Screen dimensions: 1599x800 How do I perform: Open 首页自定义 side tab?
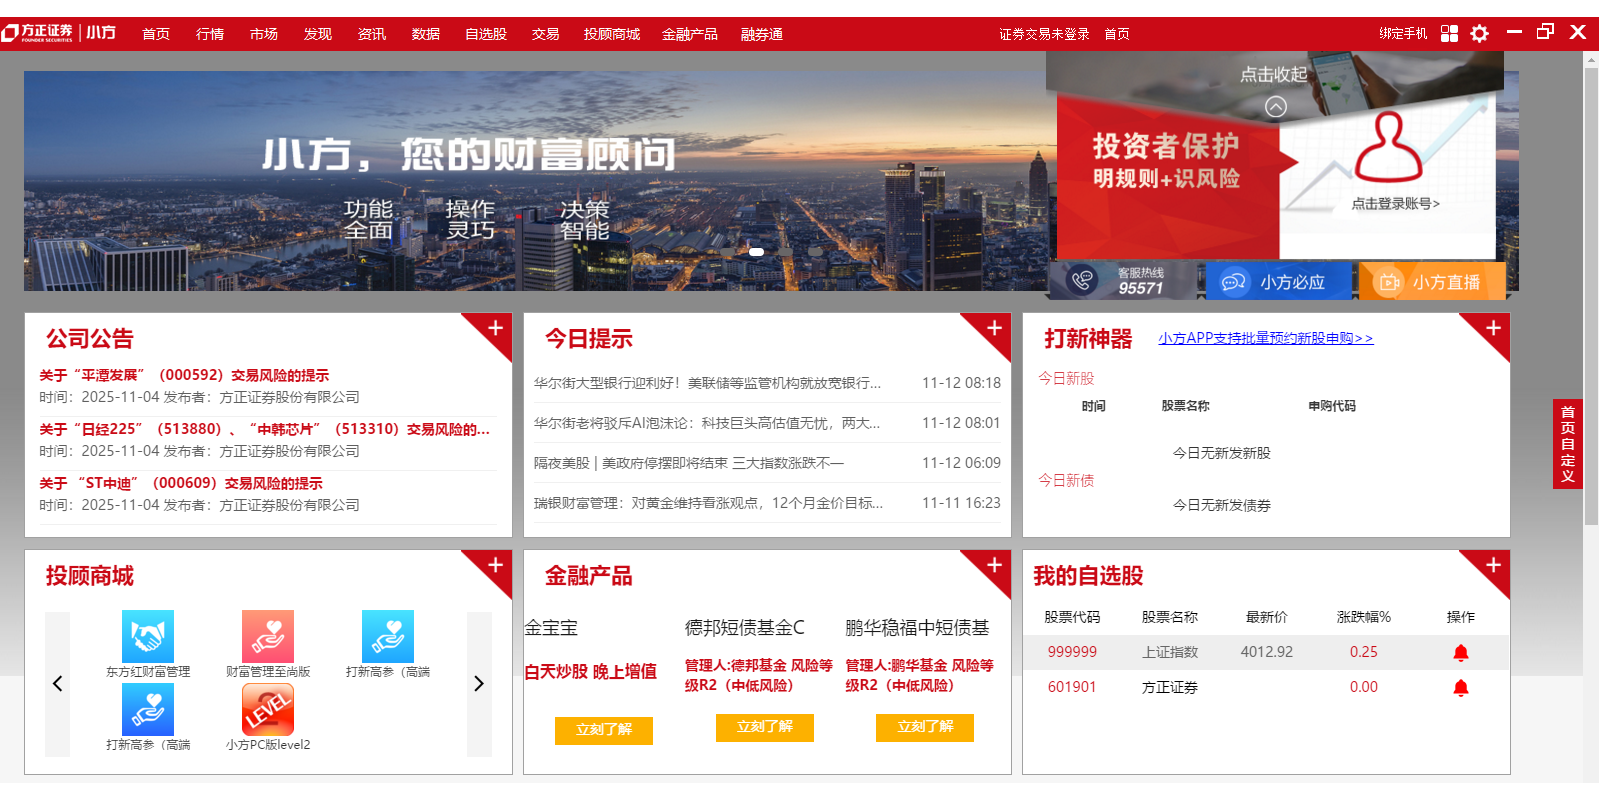[1567, 444]
